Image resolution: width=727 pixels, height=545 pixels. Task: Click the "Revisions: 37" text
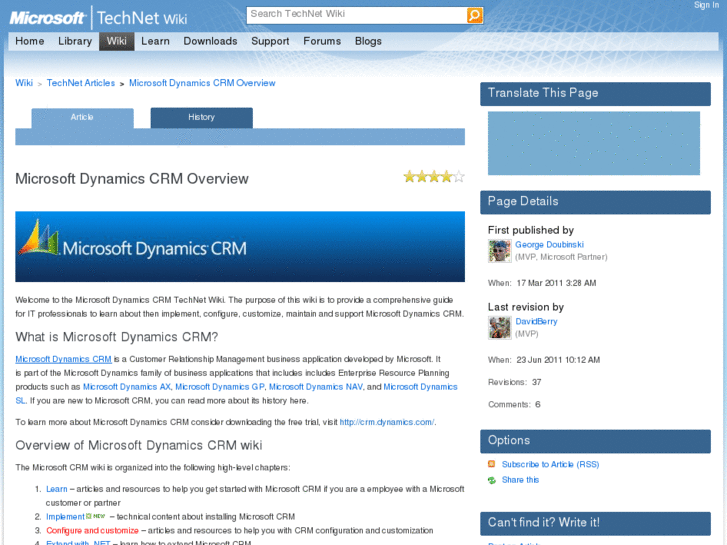click(x=515, y=382)
